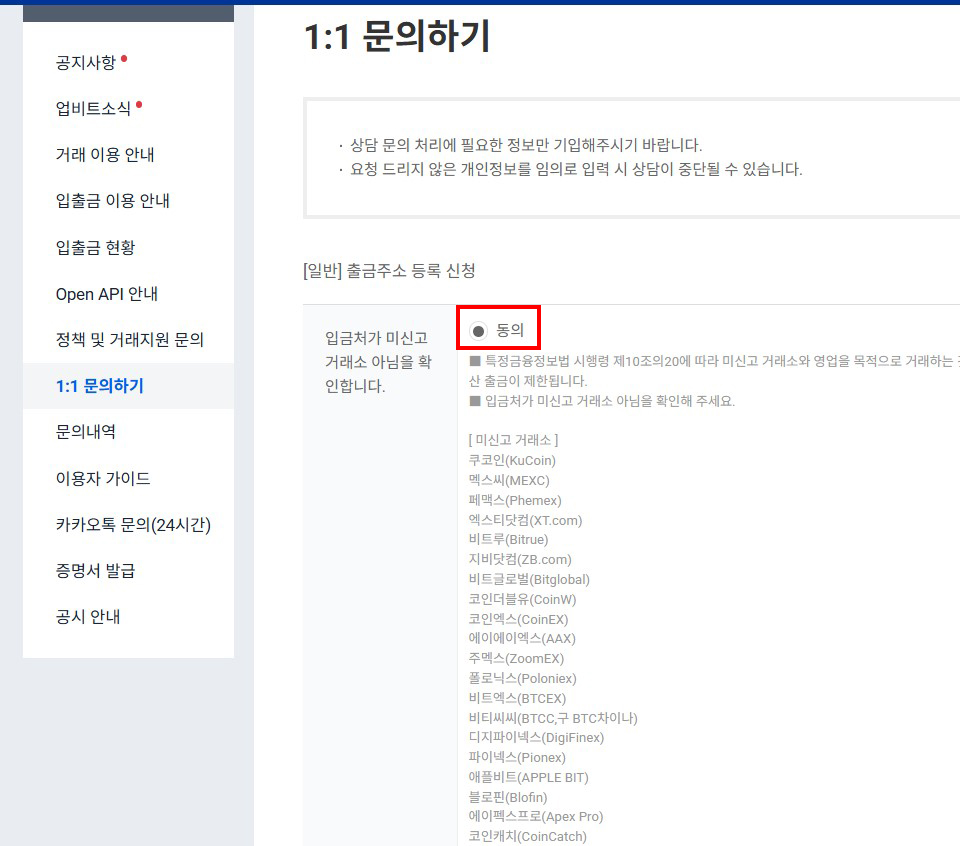Select the 1:1 문의하기 sidebar item

100,386
